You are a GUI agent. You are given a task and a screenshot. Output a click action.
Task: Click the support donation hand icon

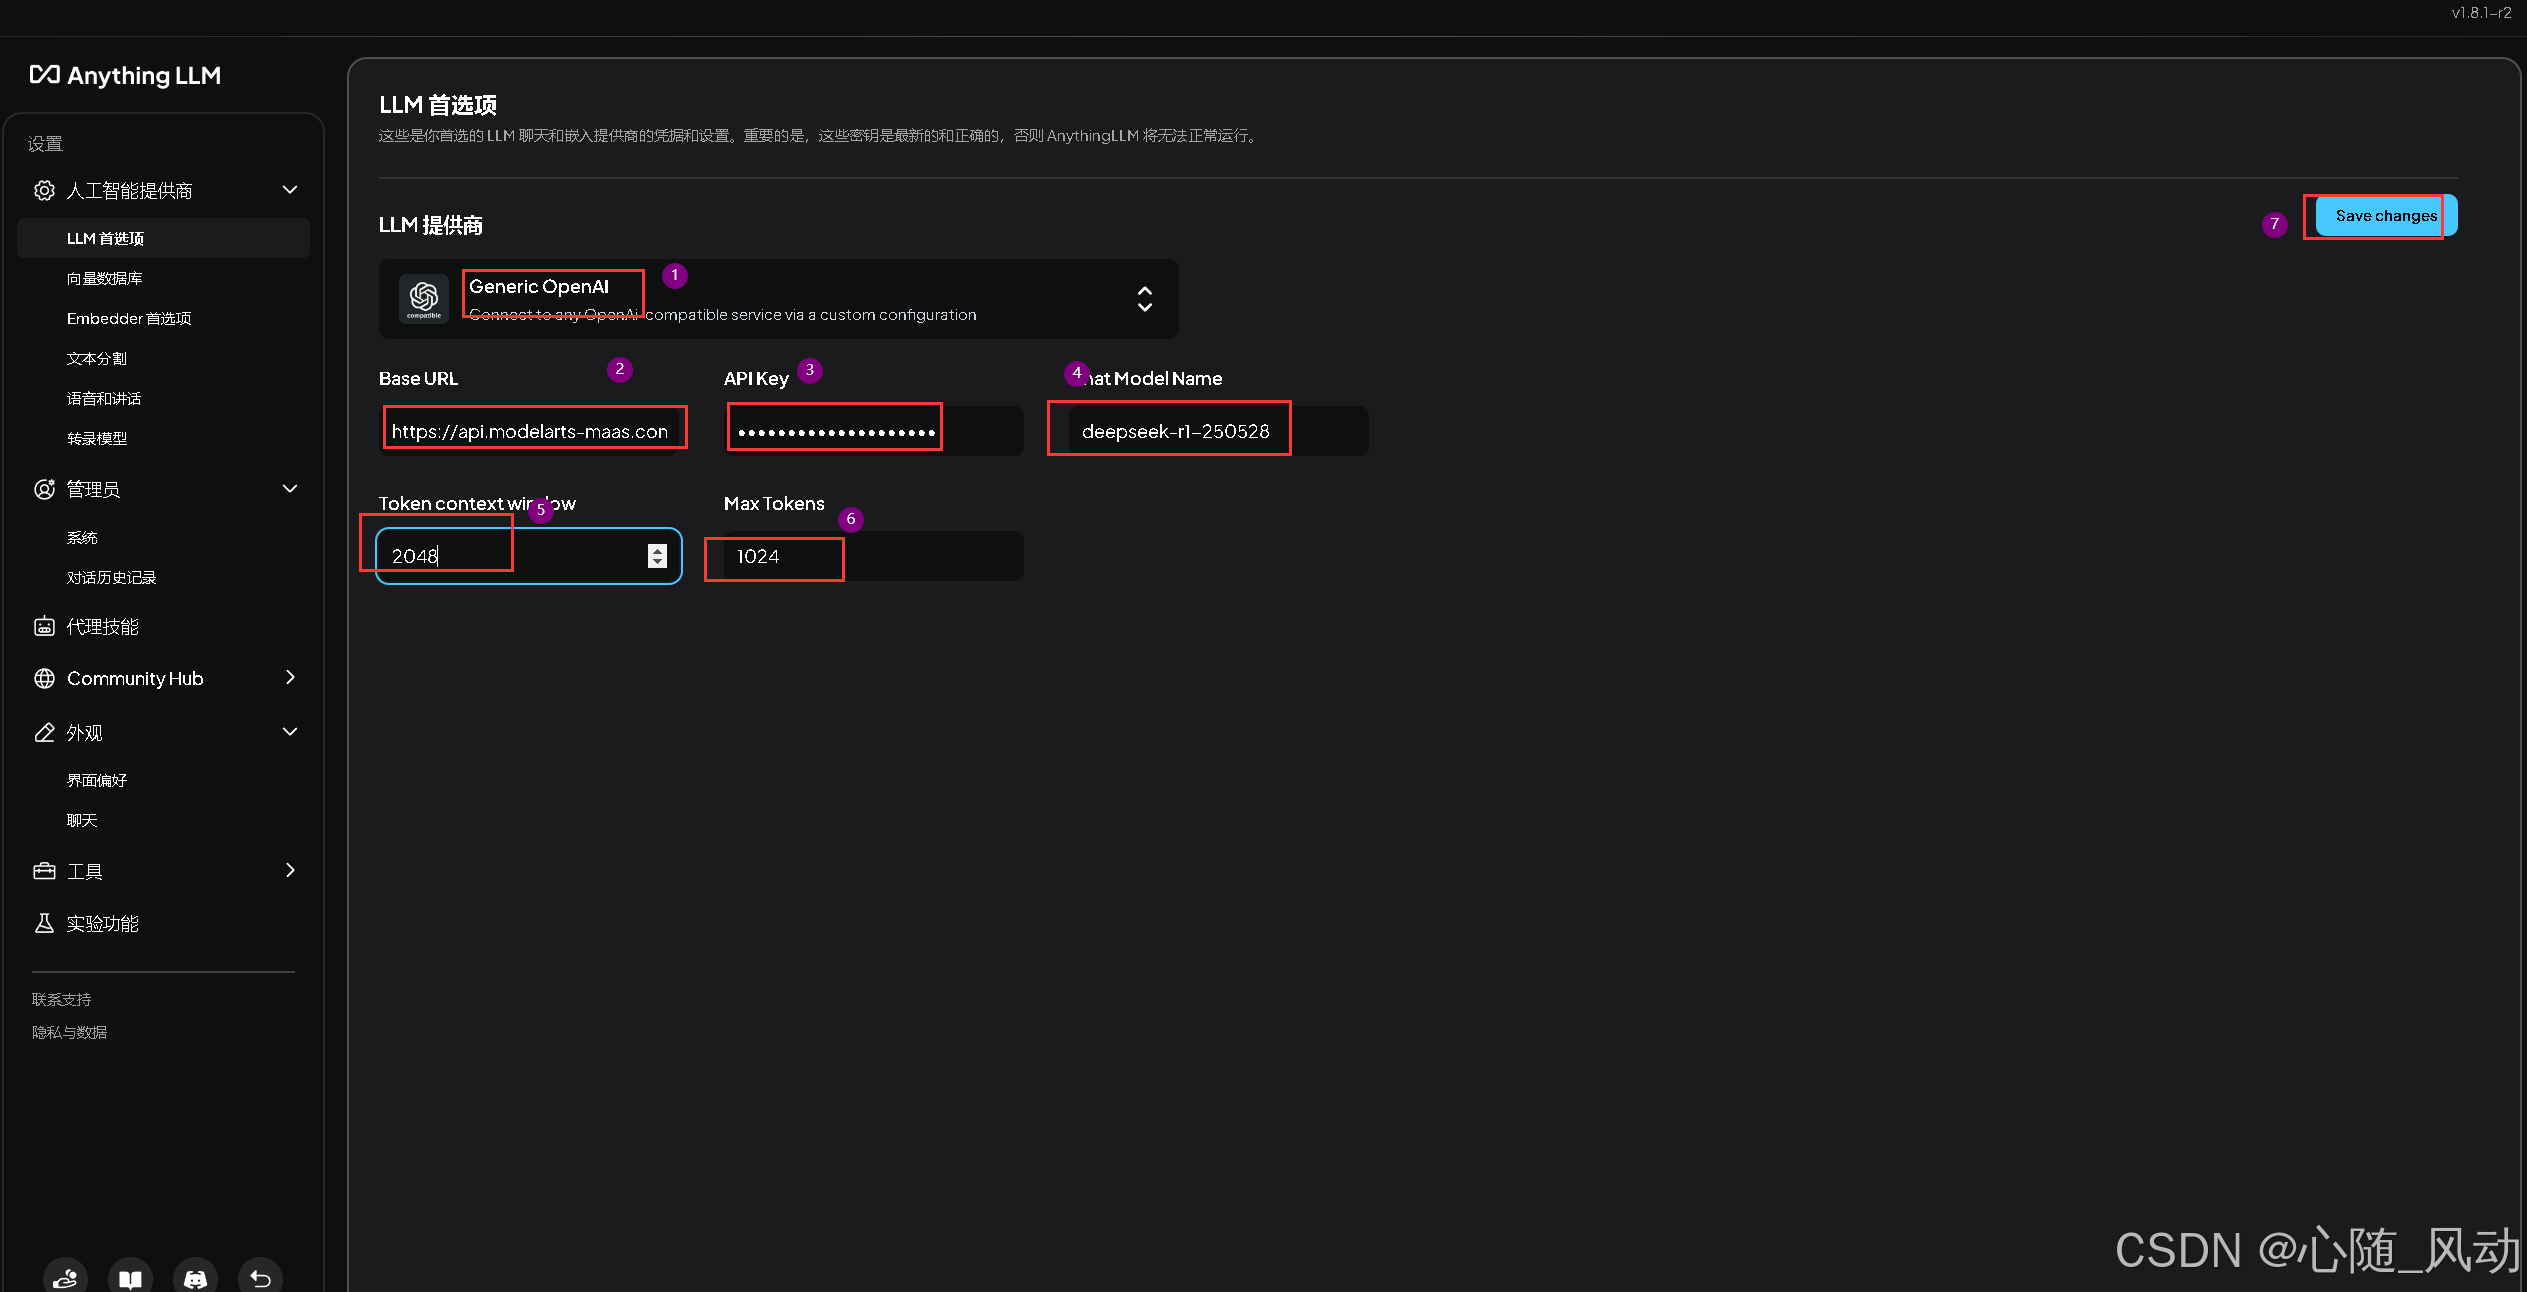point(65,1277)
